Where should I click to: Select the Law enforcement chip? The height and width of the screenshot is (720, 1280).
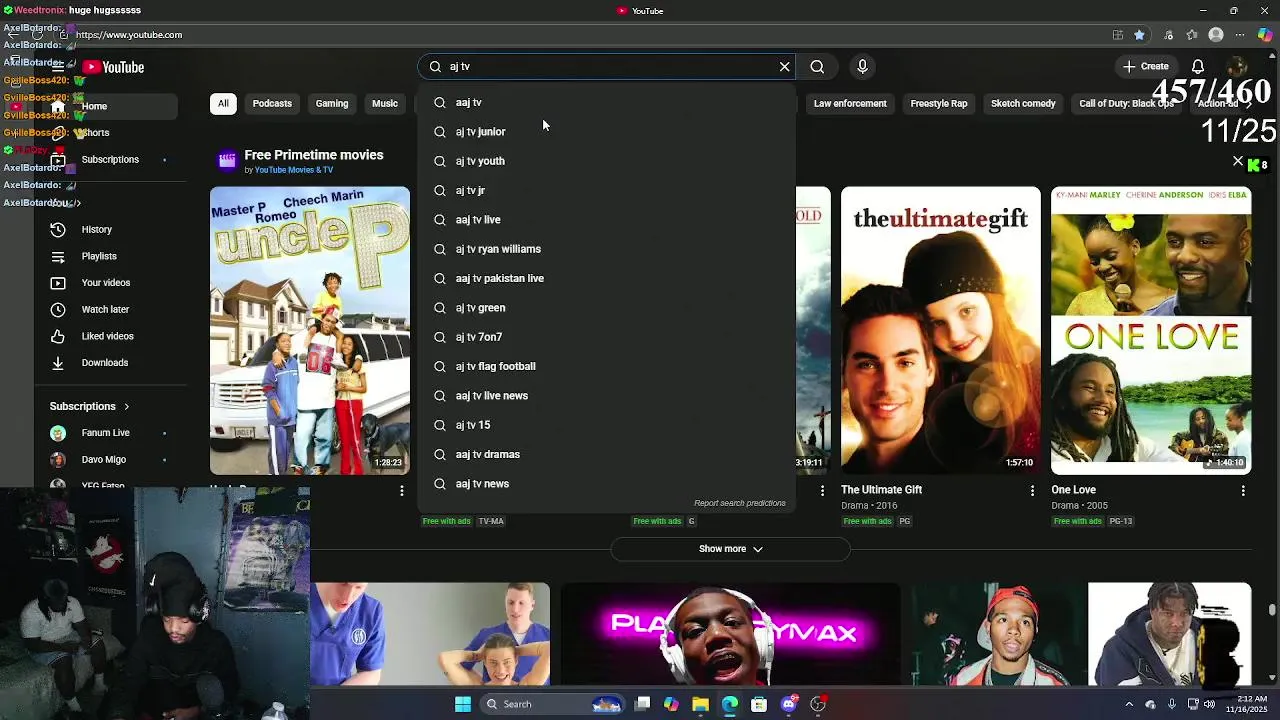pyautogui.click(x=850, y=104)
